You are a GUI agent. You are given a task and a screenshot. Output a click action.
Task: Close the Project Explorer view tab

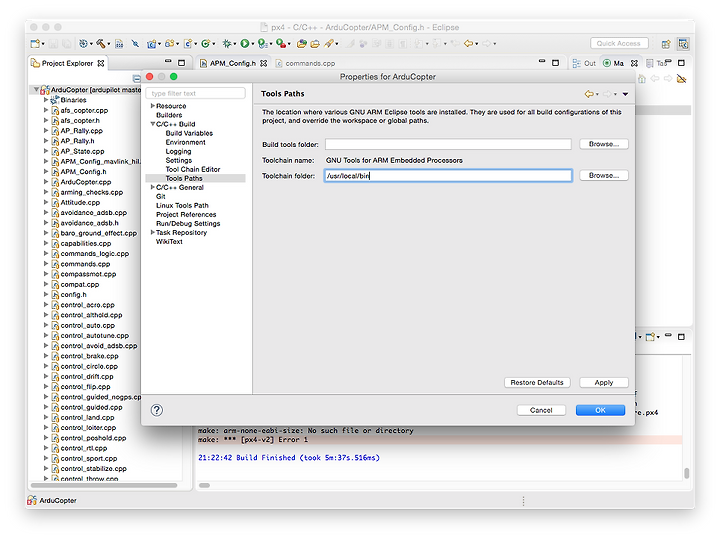click(x=101, y=63)
